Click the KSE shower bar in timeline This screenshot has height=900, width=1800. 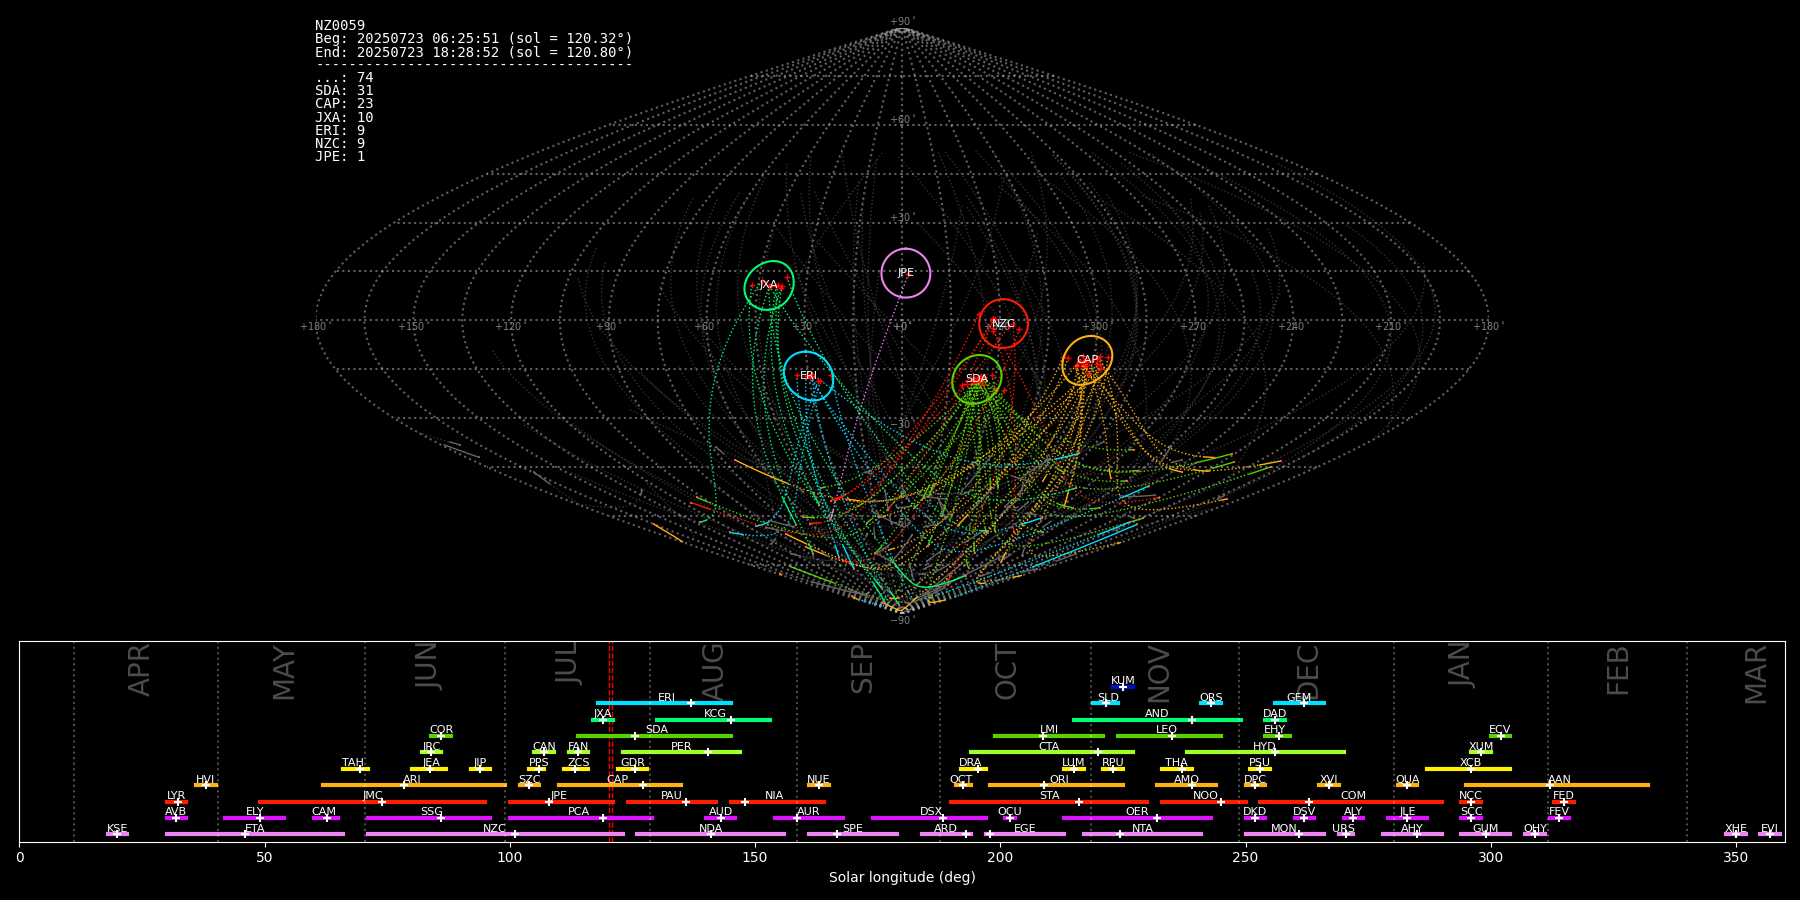(x=117, y=834)
